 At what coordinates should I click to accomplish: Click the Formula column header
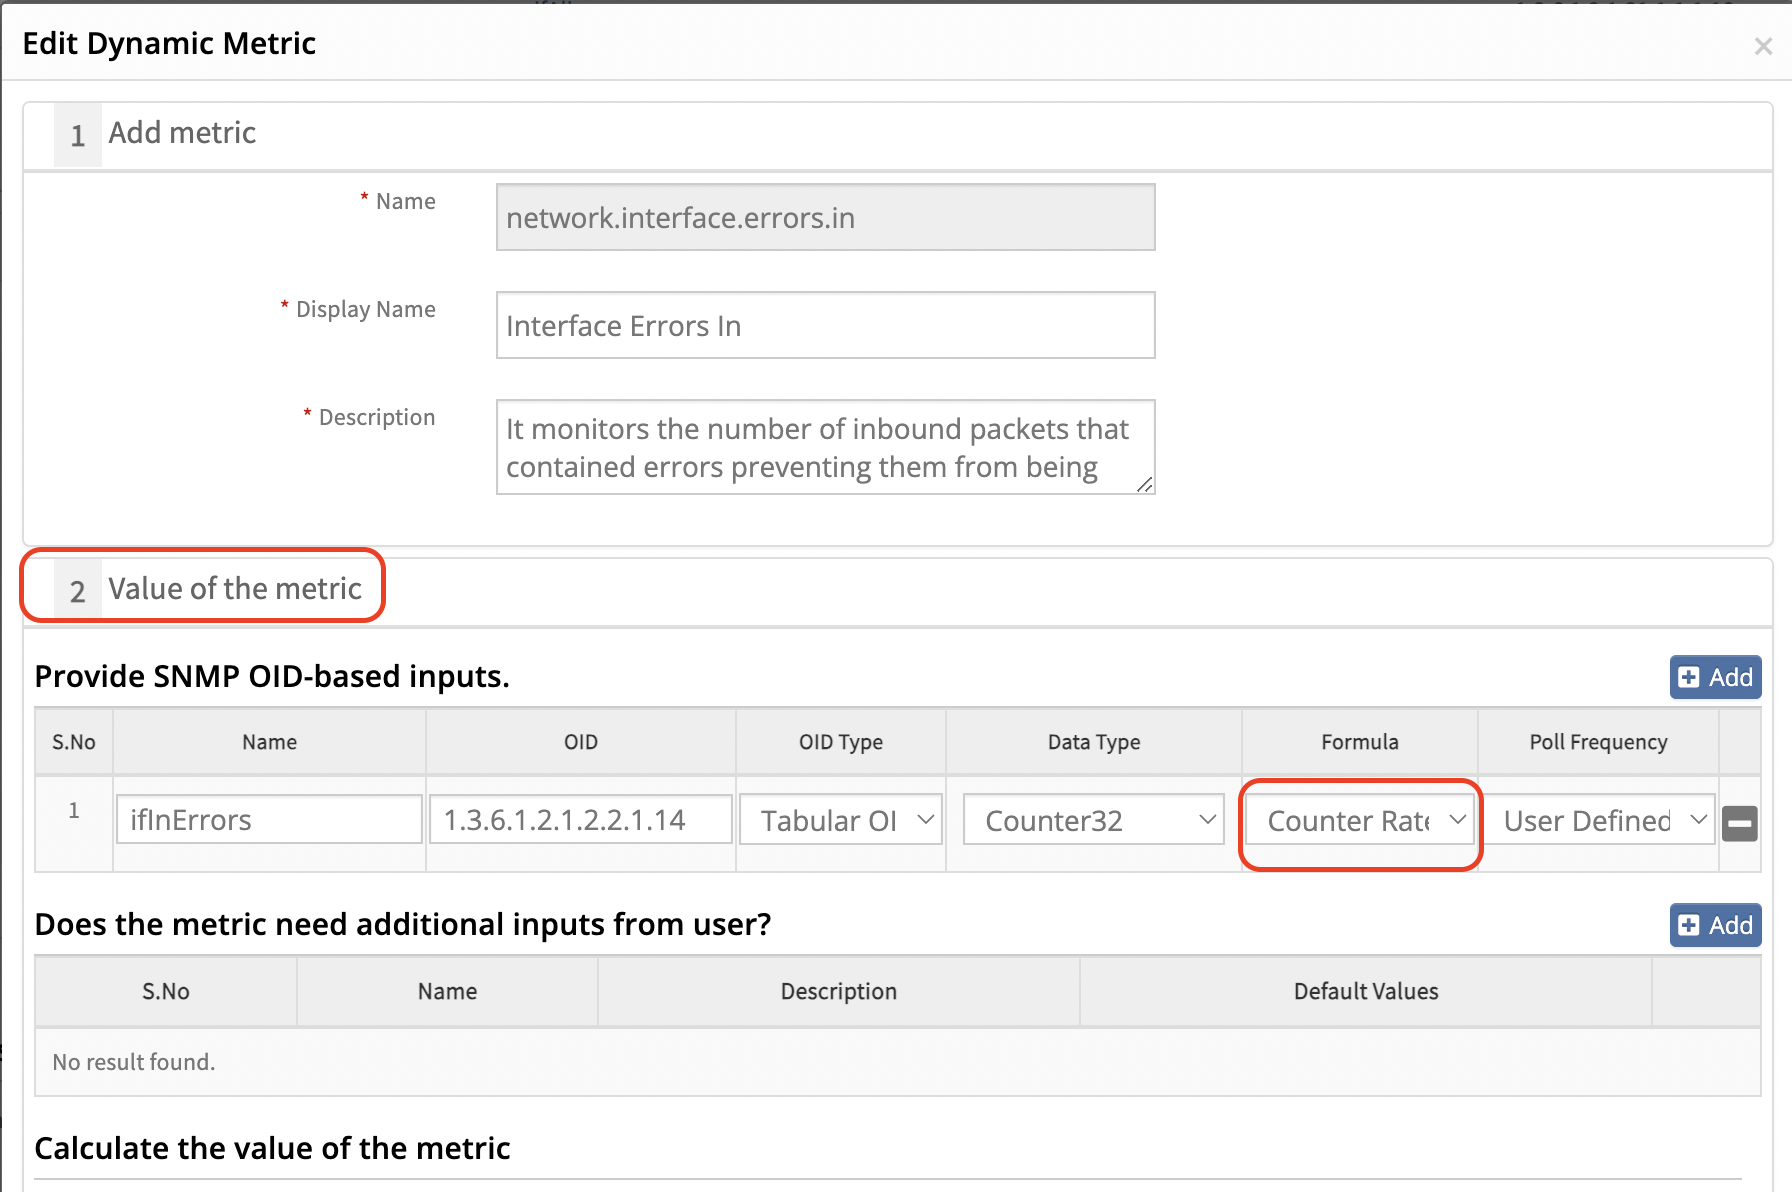tap(1359, 742)
